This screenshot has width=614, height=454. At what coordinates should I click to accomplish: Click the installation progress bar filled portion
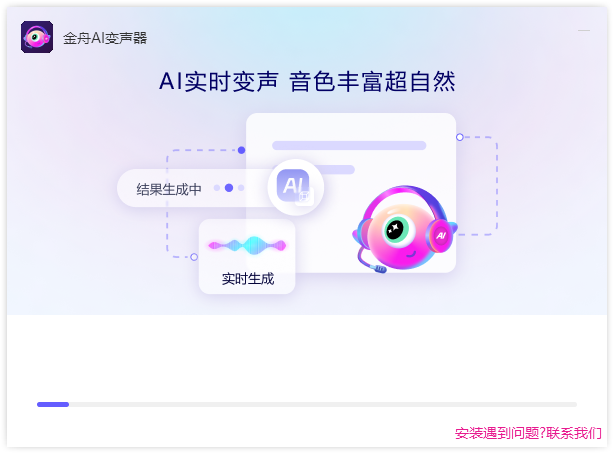53,404
